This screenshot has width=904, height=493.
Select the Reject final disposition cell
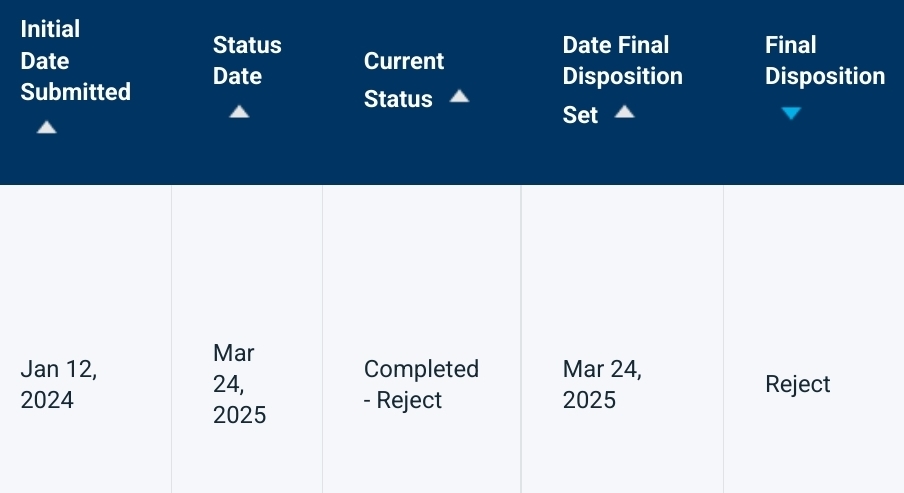coord(797,384)
